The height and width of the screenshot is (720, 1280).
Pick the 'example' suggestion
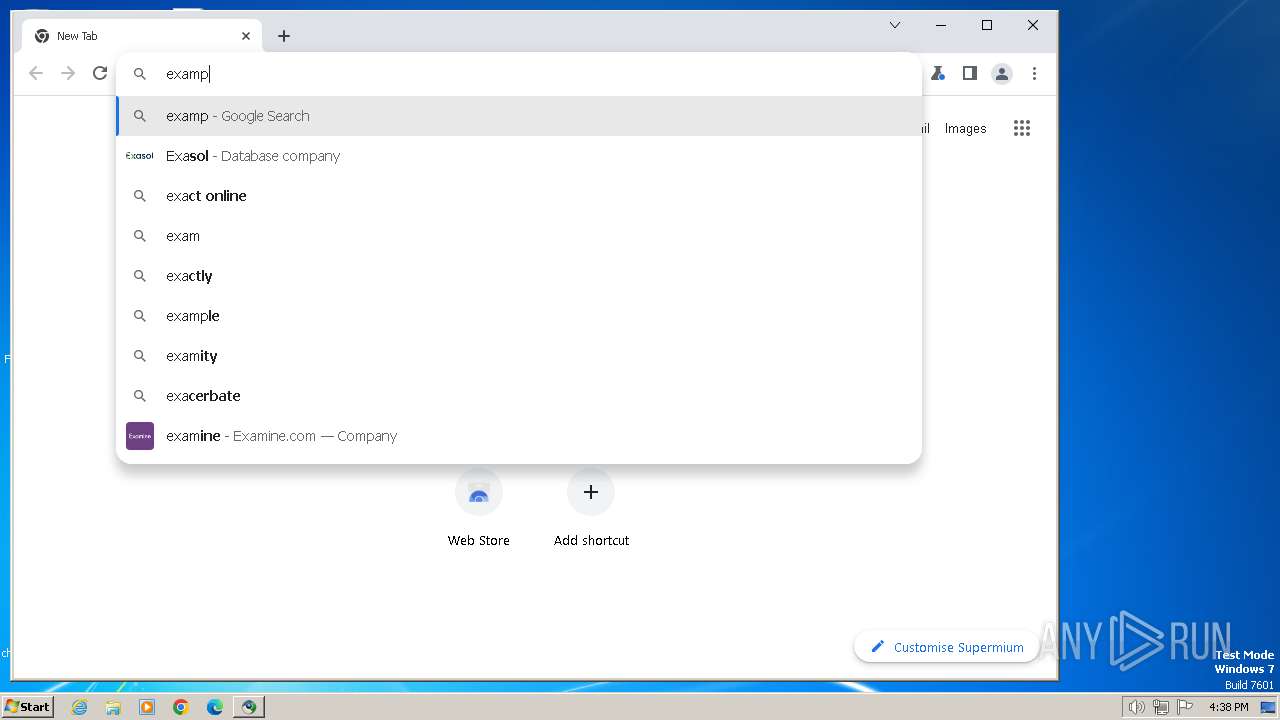519,316
